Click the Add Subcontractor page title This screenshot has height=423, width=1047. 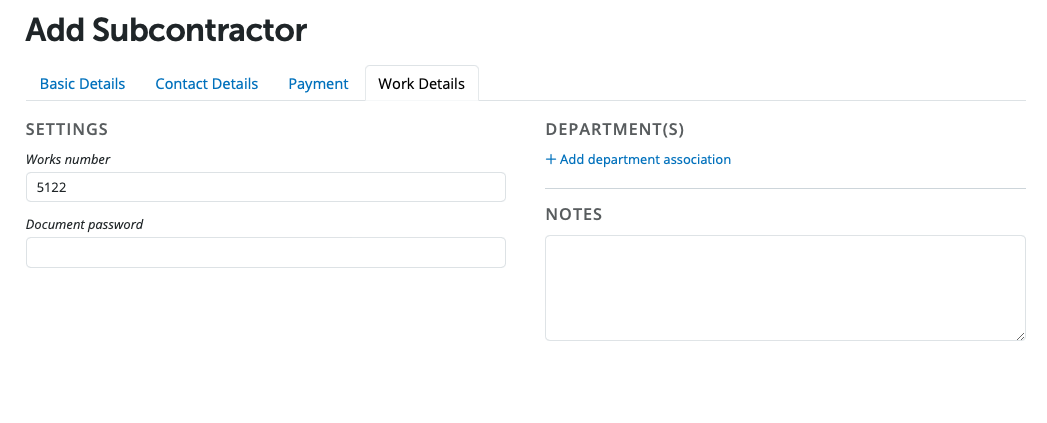coord(166,30)
